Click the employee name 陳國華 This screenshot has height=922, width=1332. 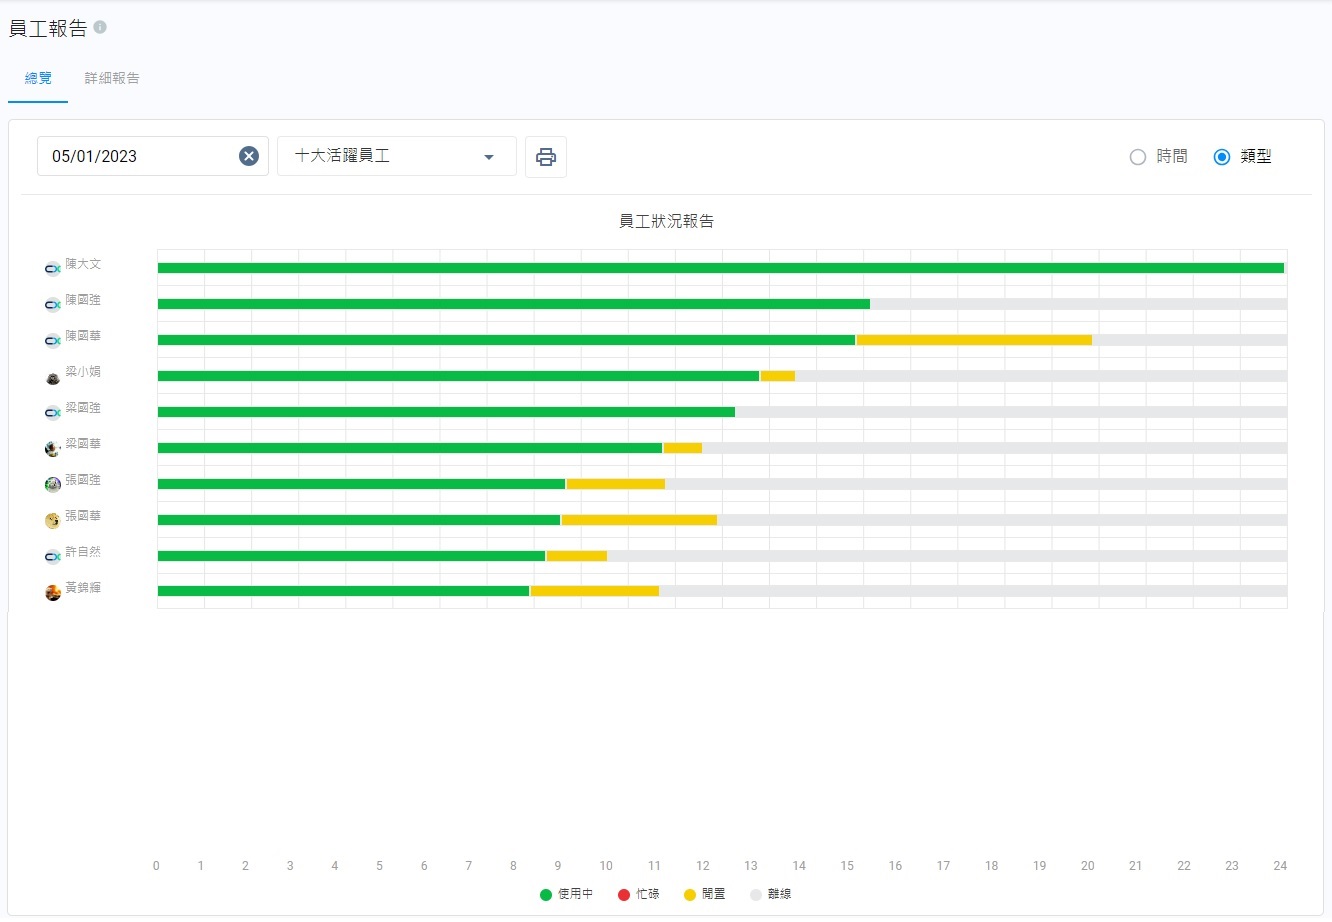pos(83,336)
